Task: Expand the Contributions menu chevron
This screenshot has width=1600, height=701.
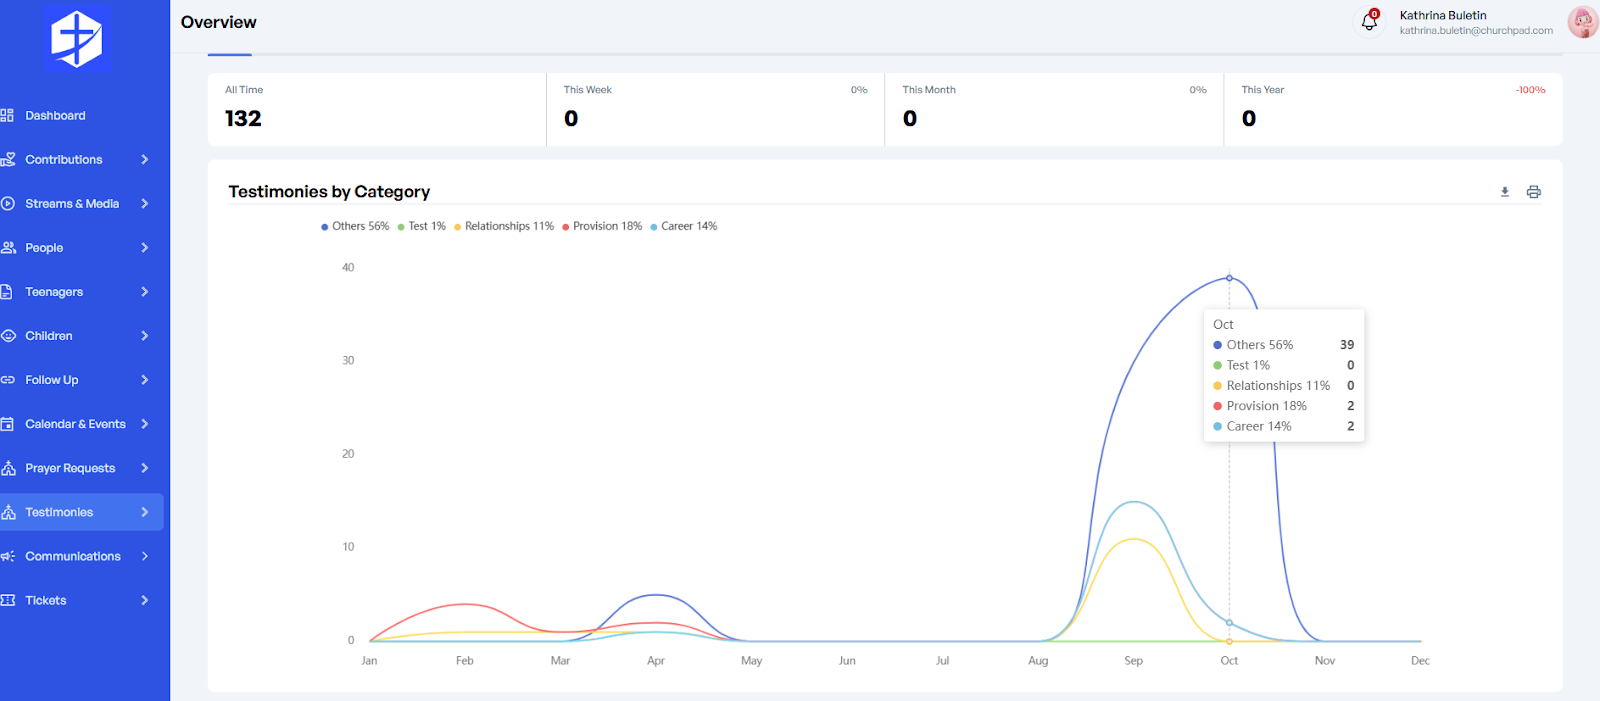Action: 145,160
